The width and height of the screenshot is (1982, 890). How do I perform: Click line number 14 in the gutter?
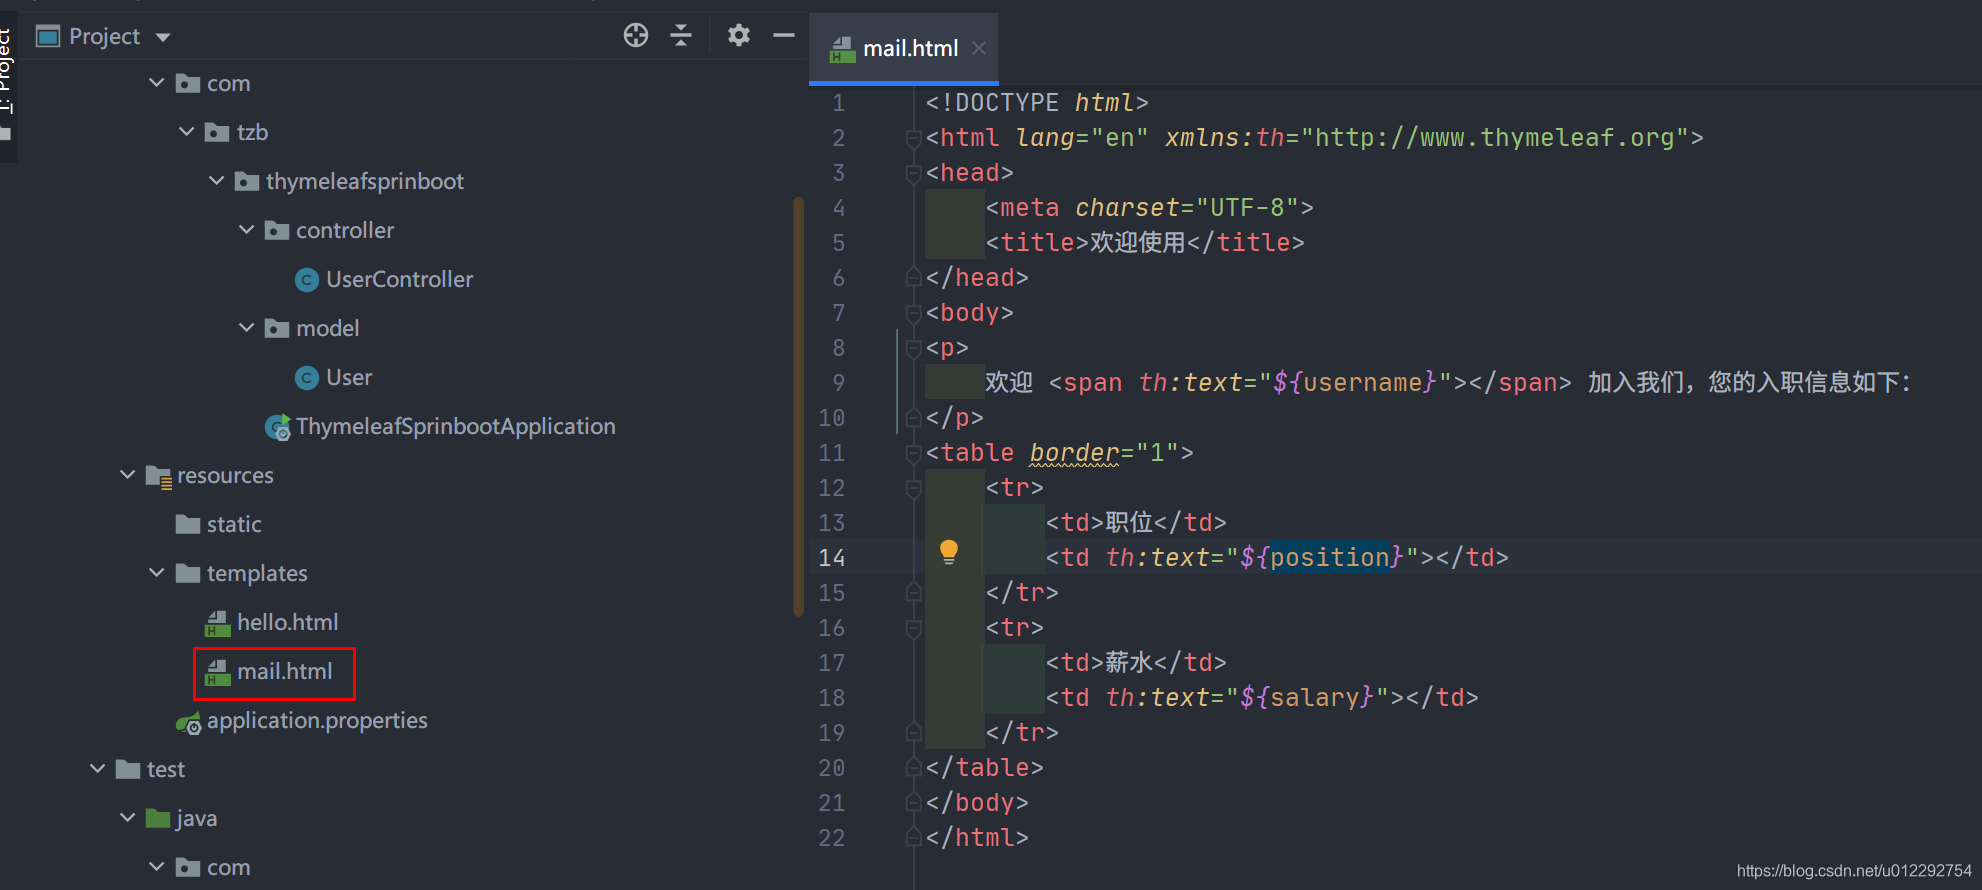832,558
